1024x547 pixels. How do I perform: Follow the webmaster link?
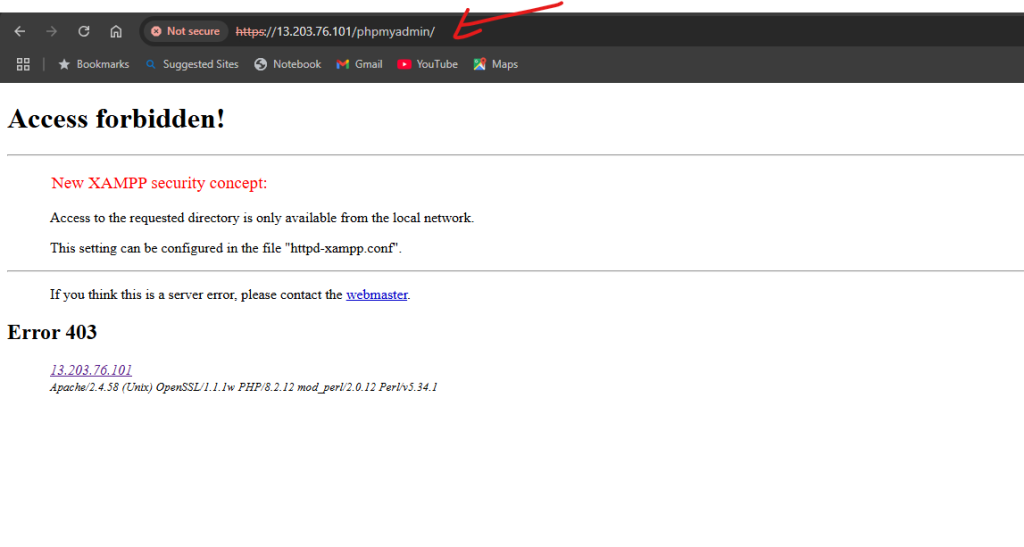pos(376,295)
